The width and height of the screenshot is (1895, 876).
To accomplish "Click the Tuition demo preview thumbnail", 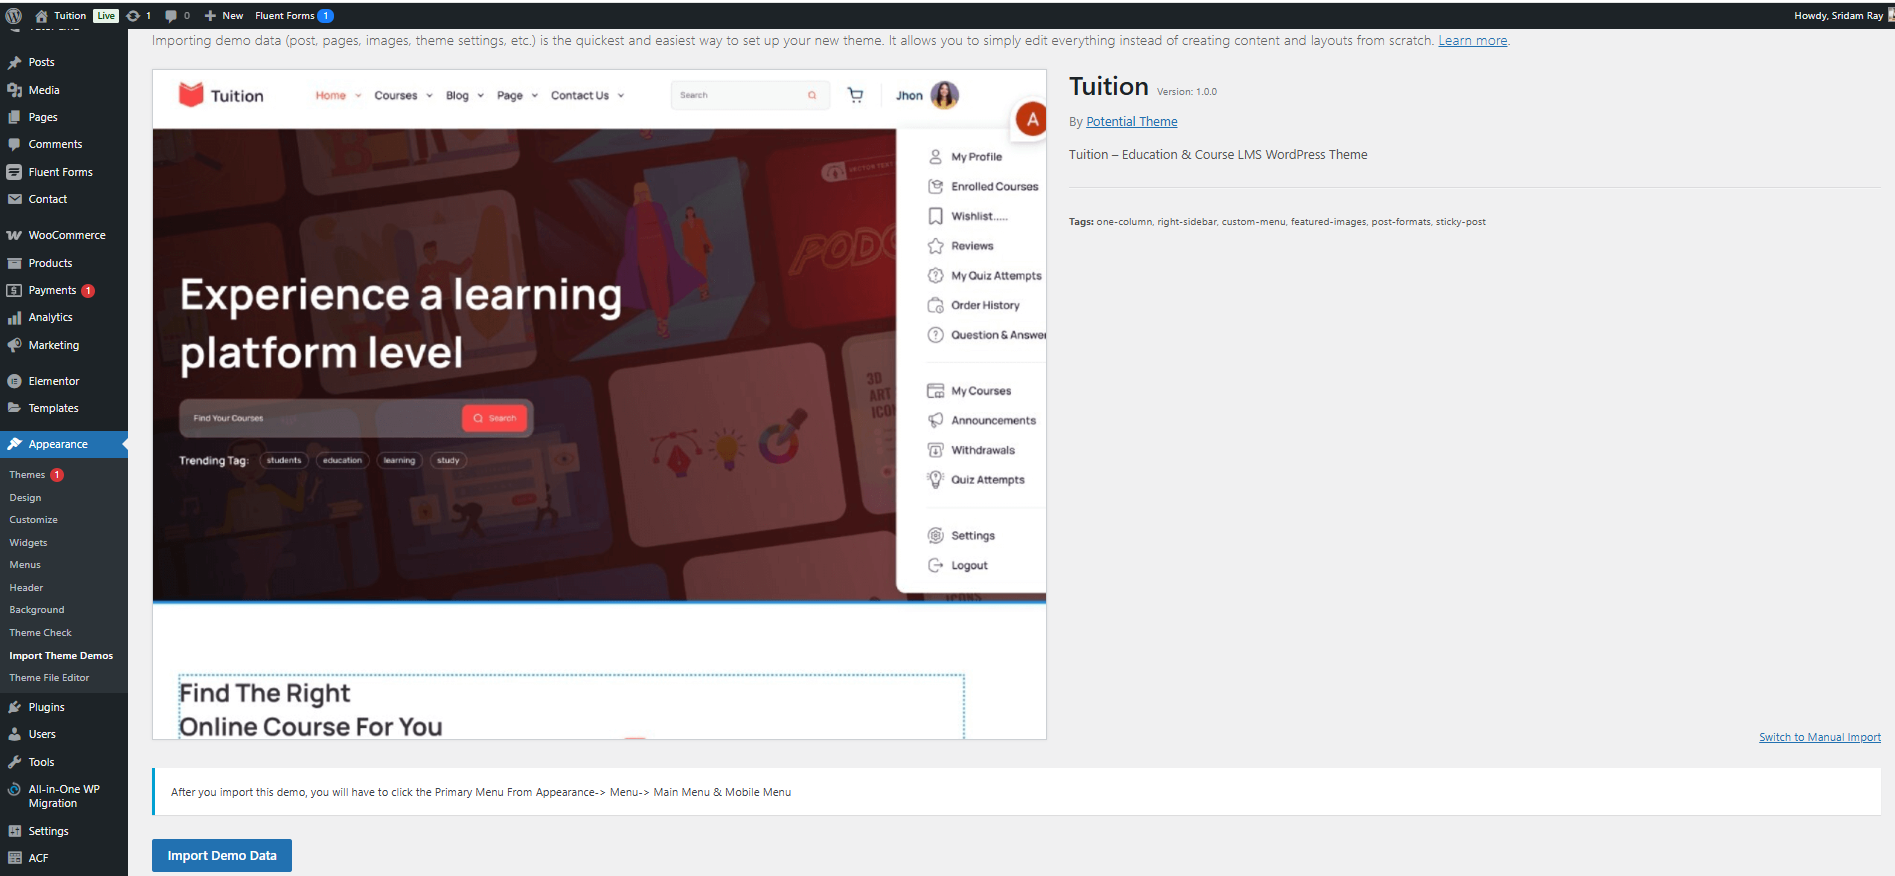I will point(599,404).
